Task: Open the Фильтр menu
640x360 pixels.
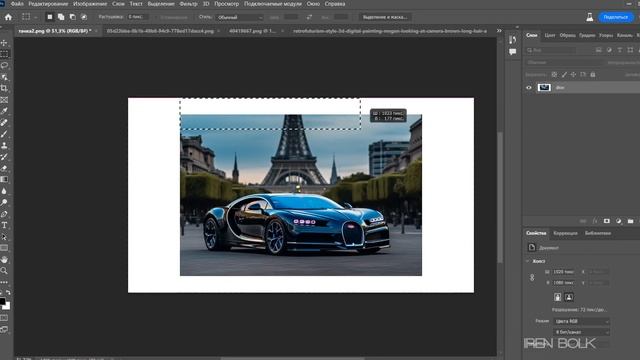Action: coord(188,4)
